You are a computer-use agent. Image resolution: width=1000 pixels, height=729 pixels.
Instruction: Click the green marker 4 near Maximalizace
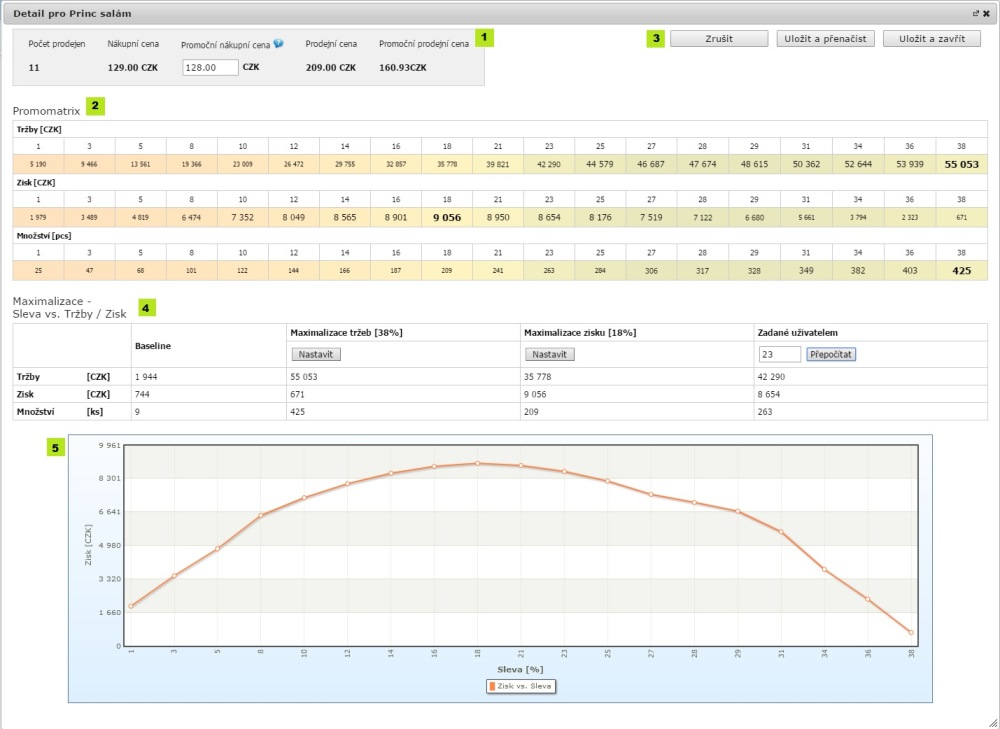[x=146, y=308]
